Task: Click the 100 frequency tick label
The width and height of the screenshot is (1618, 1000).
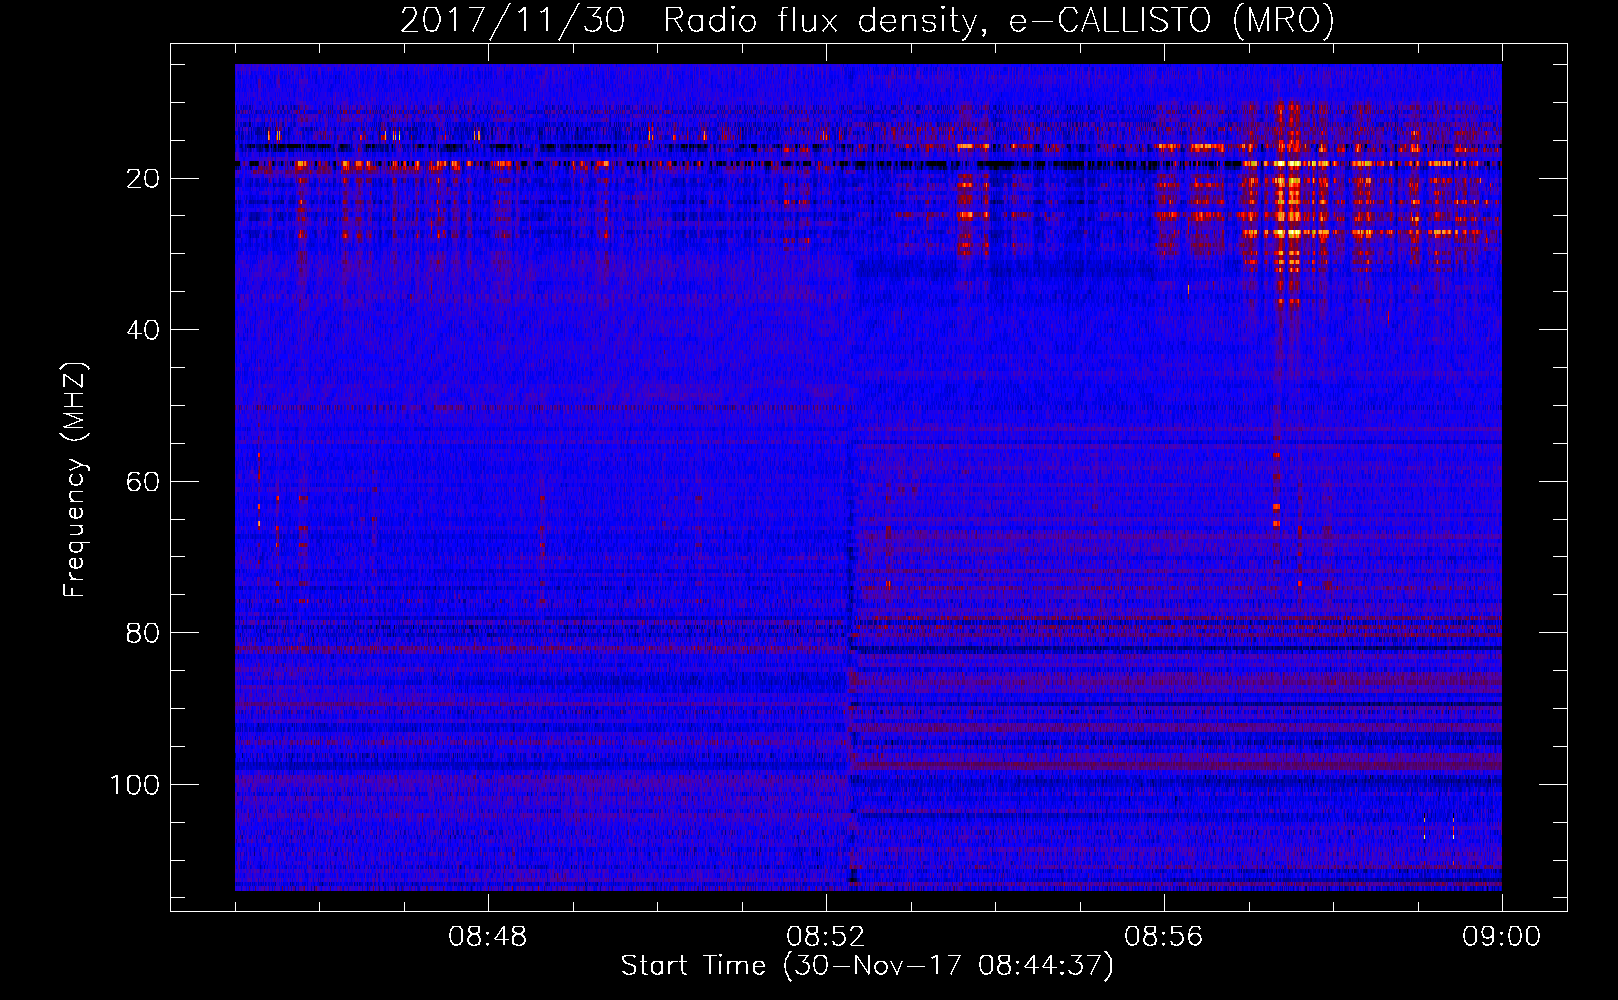Action: [135, 785]
